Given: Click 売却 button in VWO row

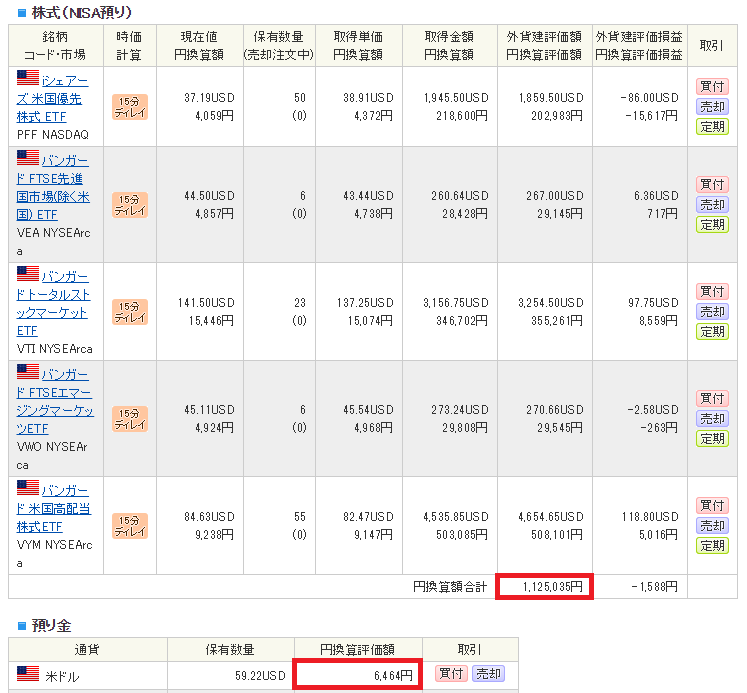Looking at the screenshot, I should point(712,418).
